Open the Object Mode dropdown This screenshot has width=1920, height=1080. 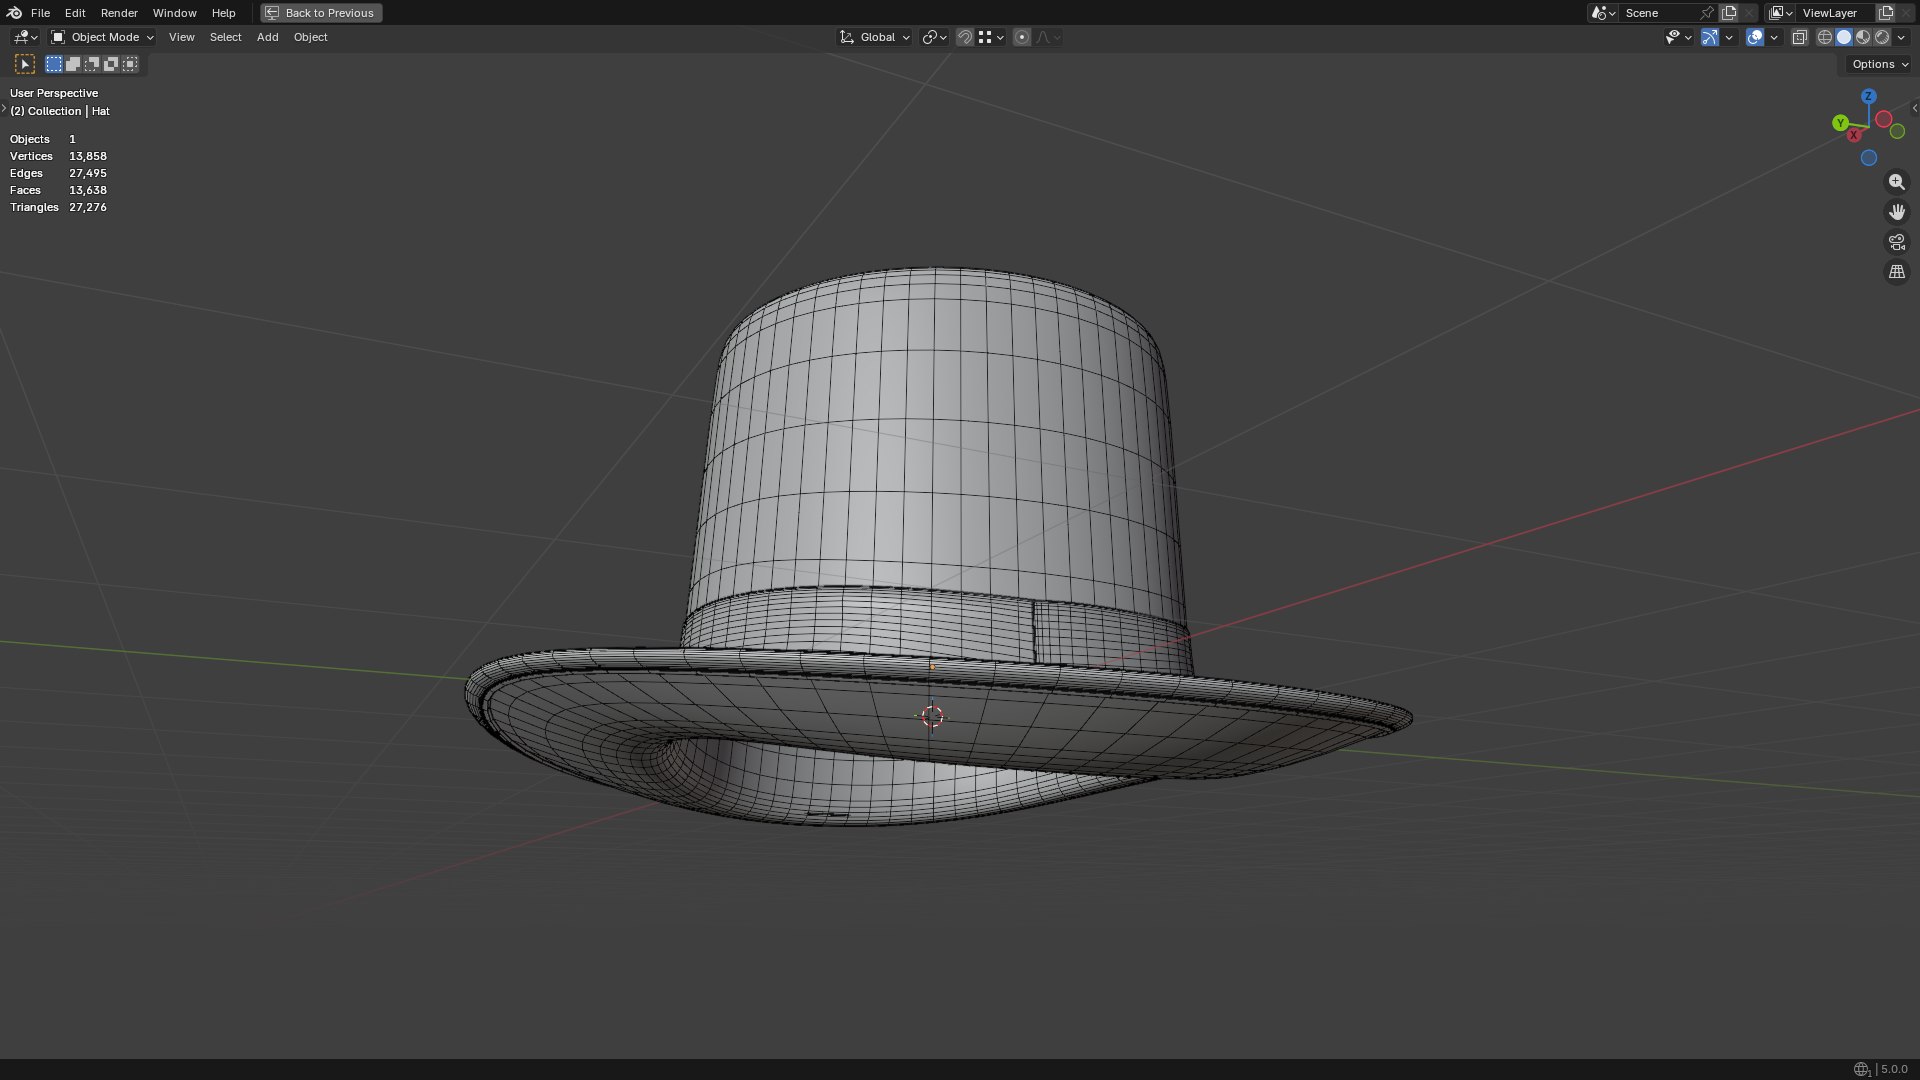point(102,37)
